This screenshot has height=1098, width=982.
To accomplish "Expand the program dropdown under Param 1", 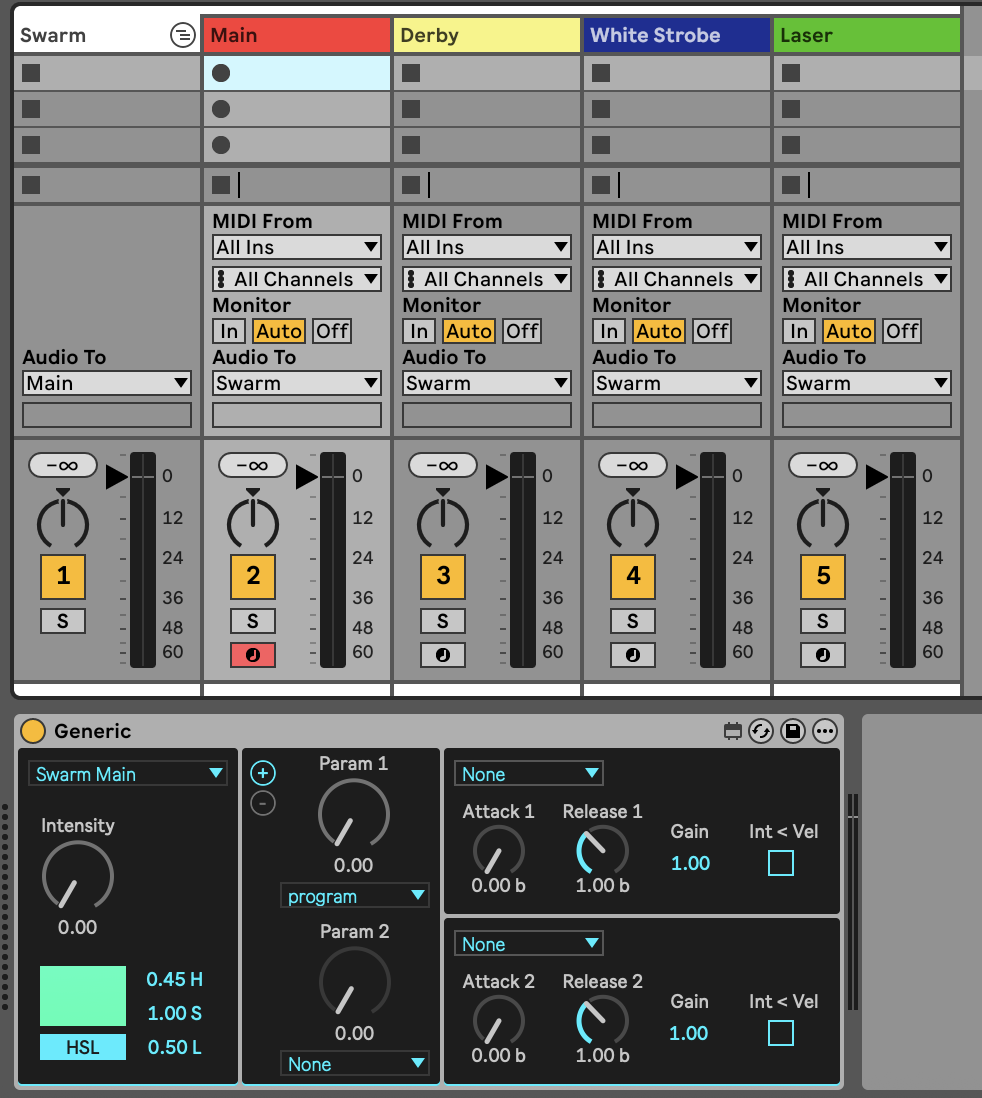I will [x=355, y=896].
